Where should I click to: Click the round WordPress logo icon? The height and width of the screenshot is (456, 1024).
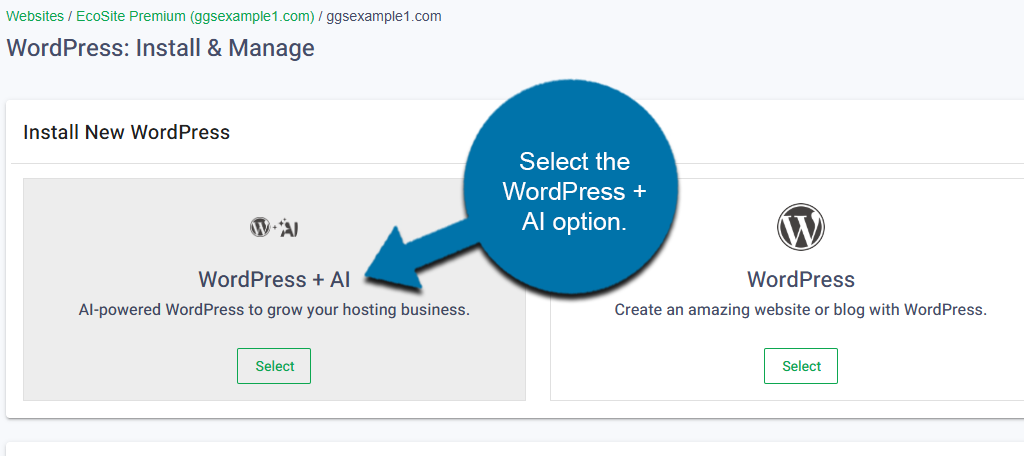point(800,227)
